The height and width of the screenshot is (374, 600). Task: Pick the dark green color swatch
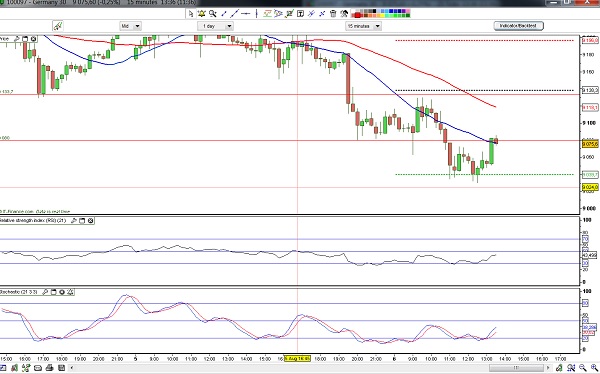click(408, 15)
